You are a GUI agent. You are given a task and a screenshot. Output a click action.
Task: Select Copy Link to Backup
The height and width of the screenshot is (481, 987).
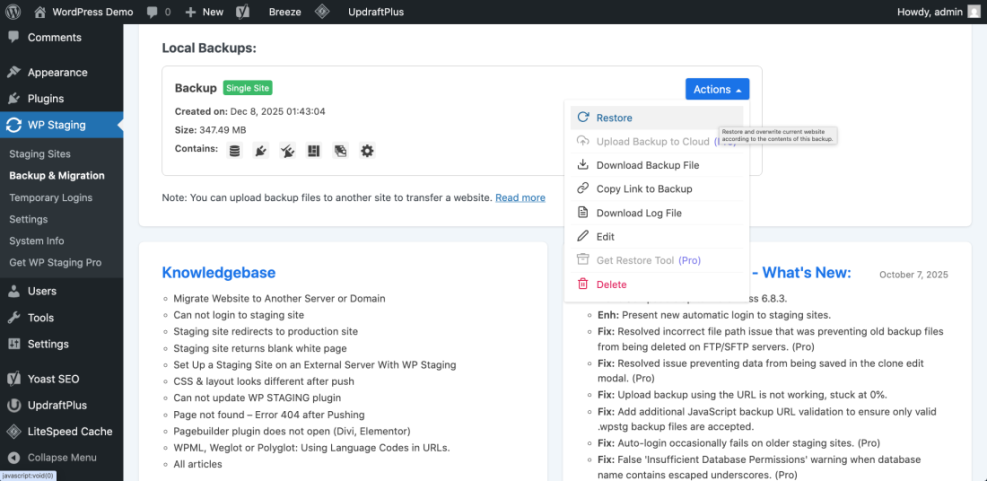657,189
